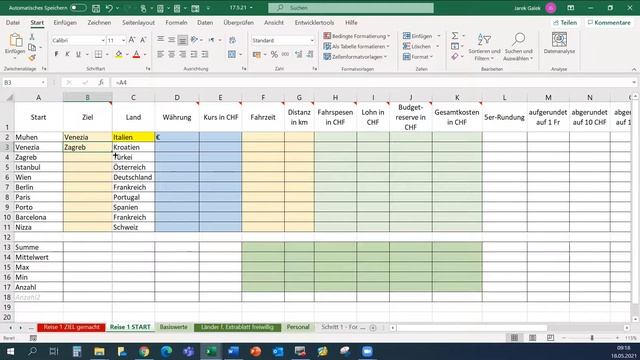640x360 pixels.
Task: Click the Undo arrow icon
Action: pyautogui.click(x=109, y=8)
